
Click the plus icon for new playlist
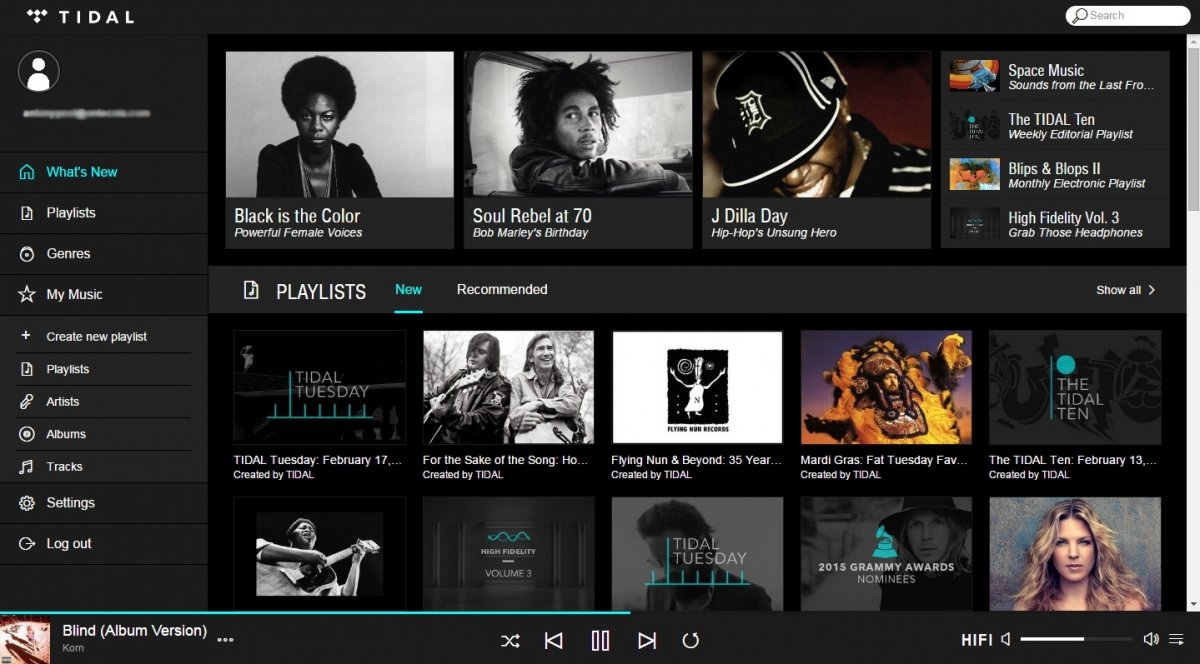(x=26, y=336)
